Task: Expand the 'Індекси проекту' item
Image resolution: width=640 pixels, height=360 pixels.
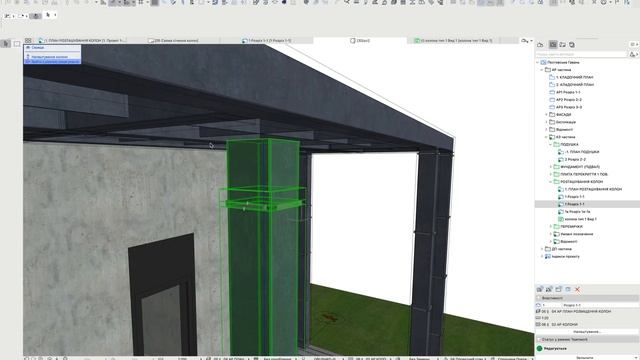Action: coord(542,256)
